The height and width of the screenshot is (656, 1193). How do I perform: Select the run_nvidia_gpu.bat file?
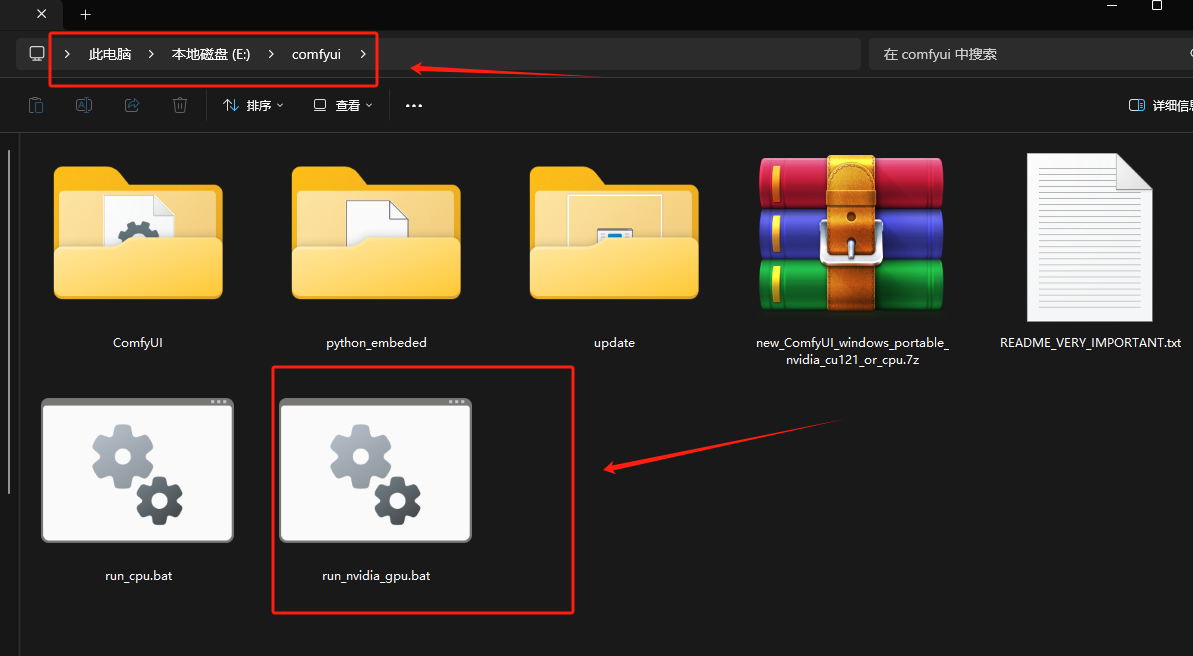[376, 490]
